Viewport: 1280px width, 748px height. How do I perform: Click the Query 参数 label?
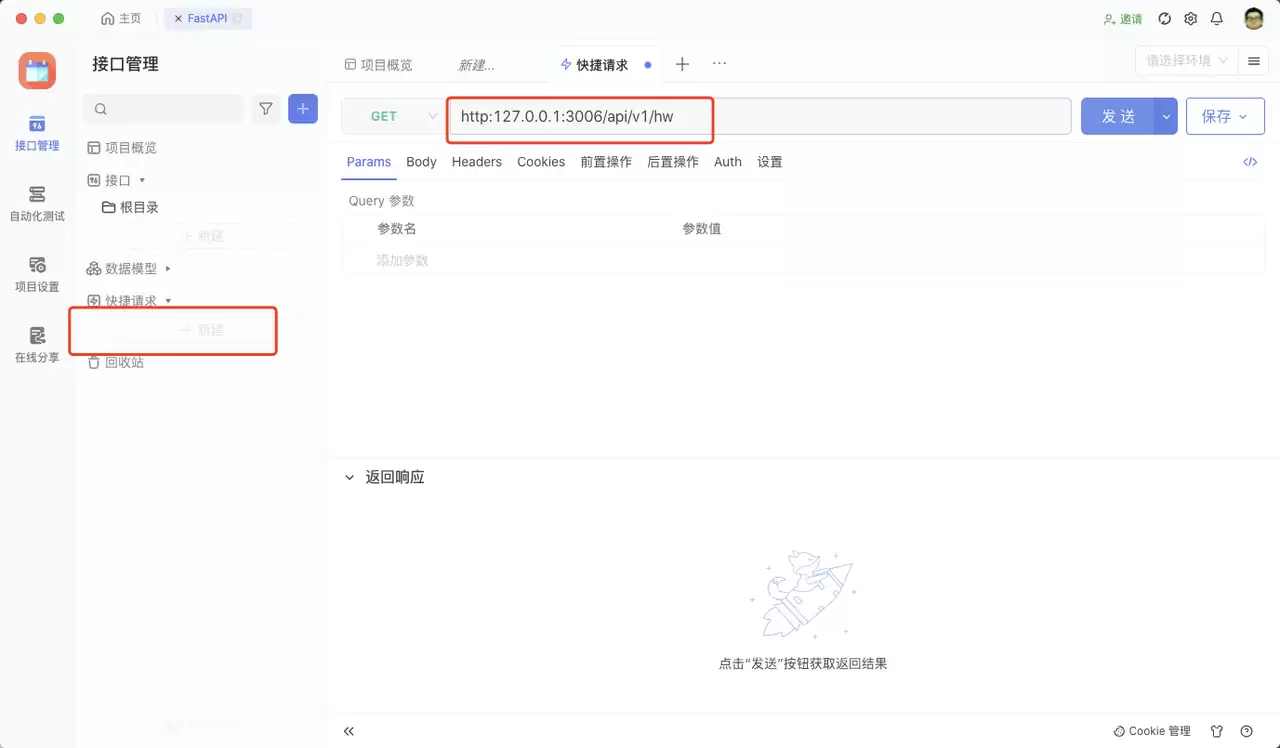(381, 201)
